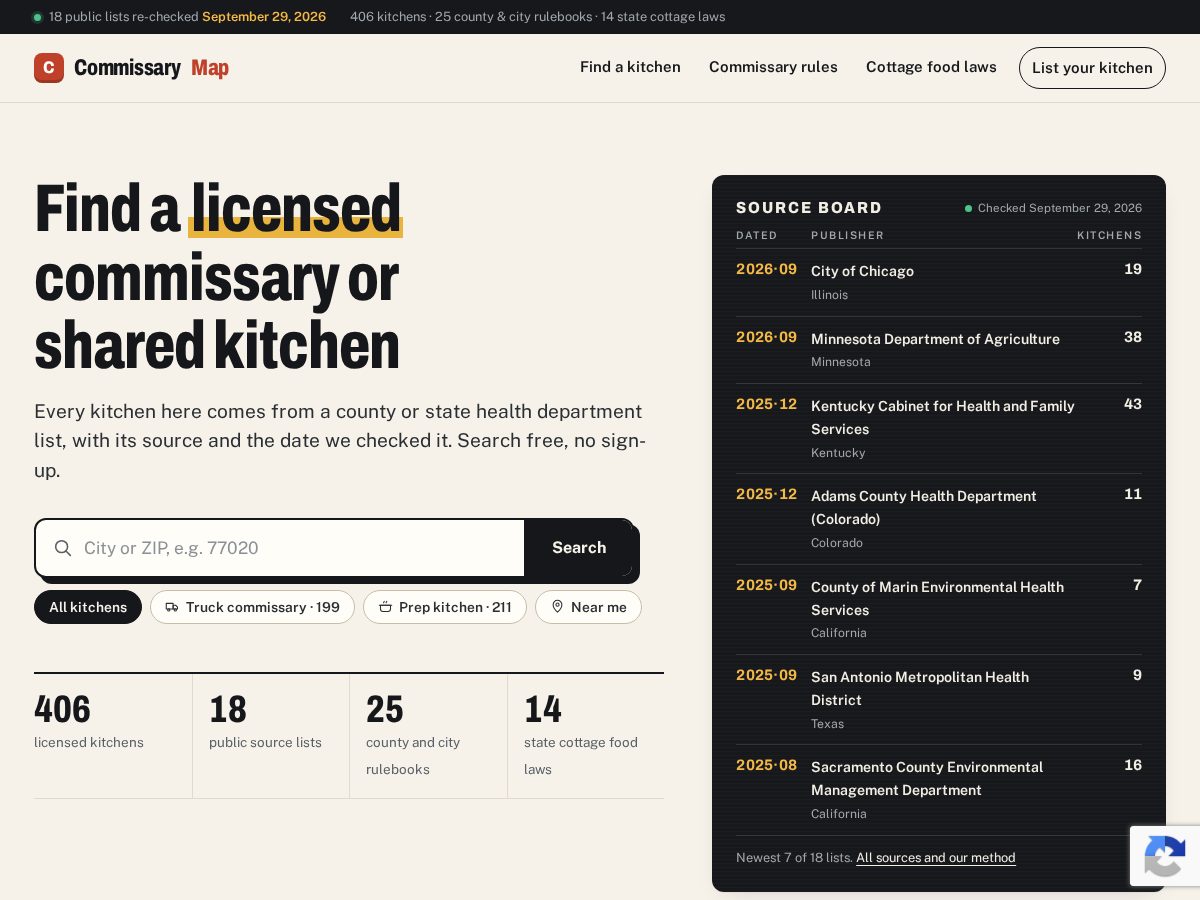Select San Antonio Metropolitan Health District row

tap(939, 700)
